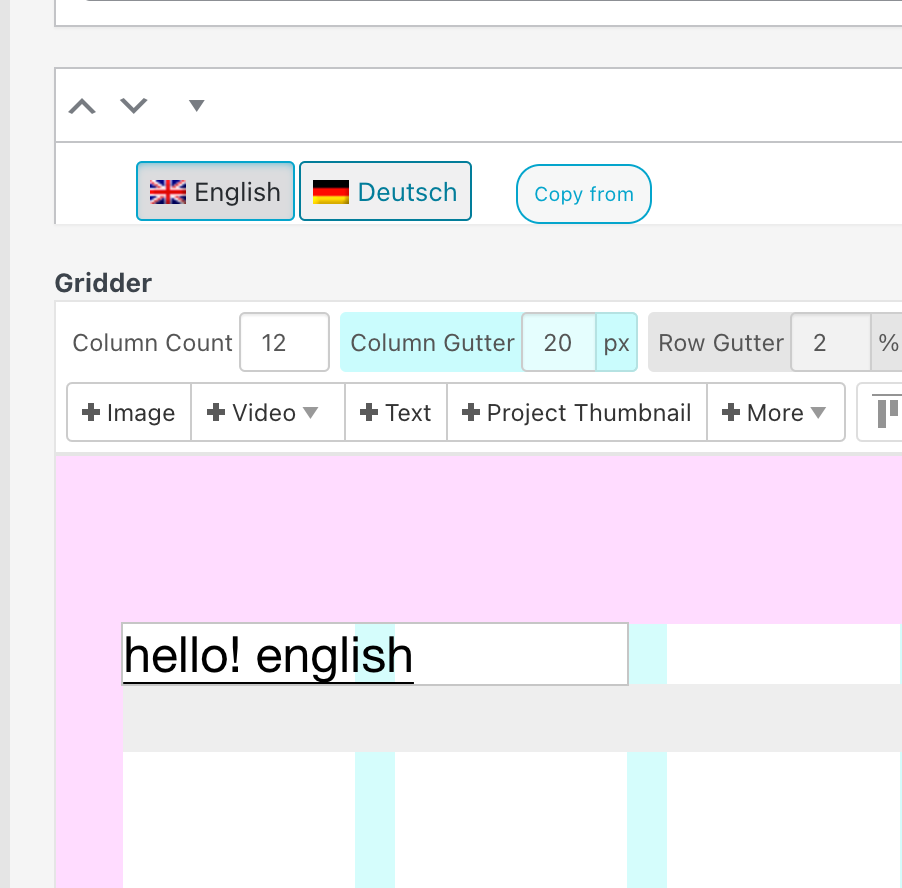Add an image using the + Image button
The width and height of the screenshot is (902, 888).
tap(128, 412)
